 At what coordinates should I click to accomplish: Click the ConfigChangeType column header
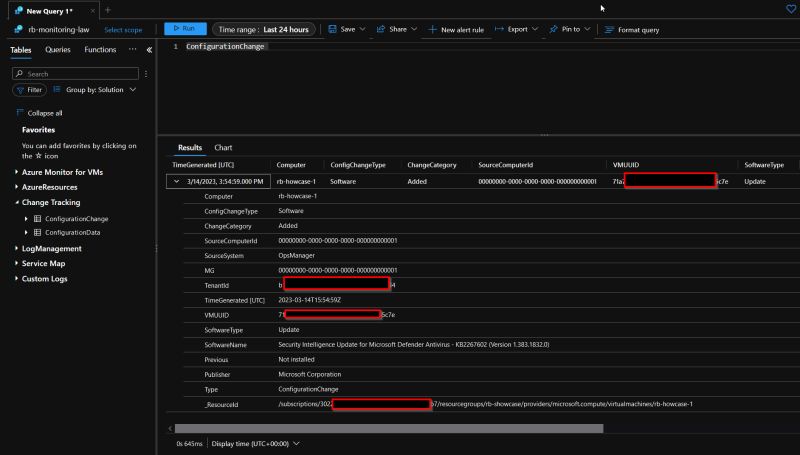358,165
